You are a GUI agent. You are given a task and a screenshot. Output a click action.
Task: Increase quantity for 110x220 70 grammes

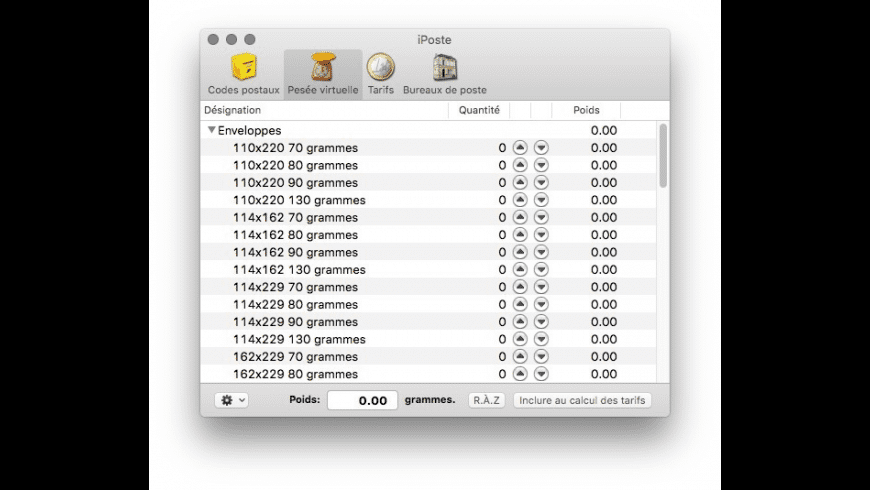(520, 148)
